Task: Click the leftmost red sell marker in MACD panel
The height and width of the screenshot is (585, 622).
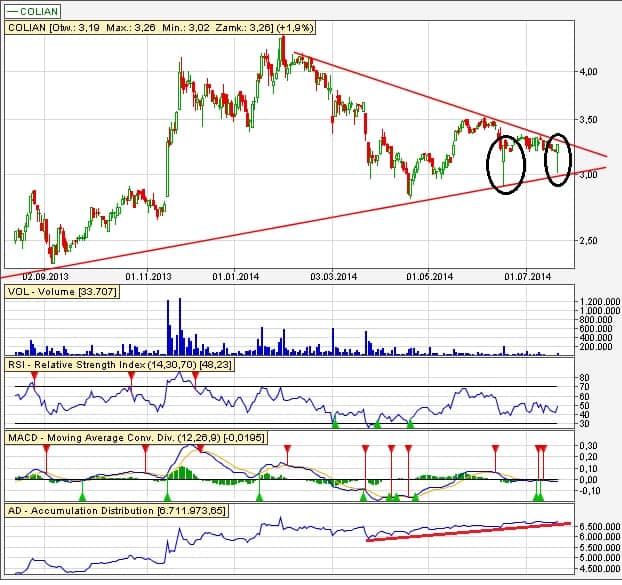Action: [46, 450]
